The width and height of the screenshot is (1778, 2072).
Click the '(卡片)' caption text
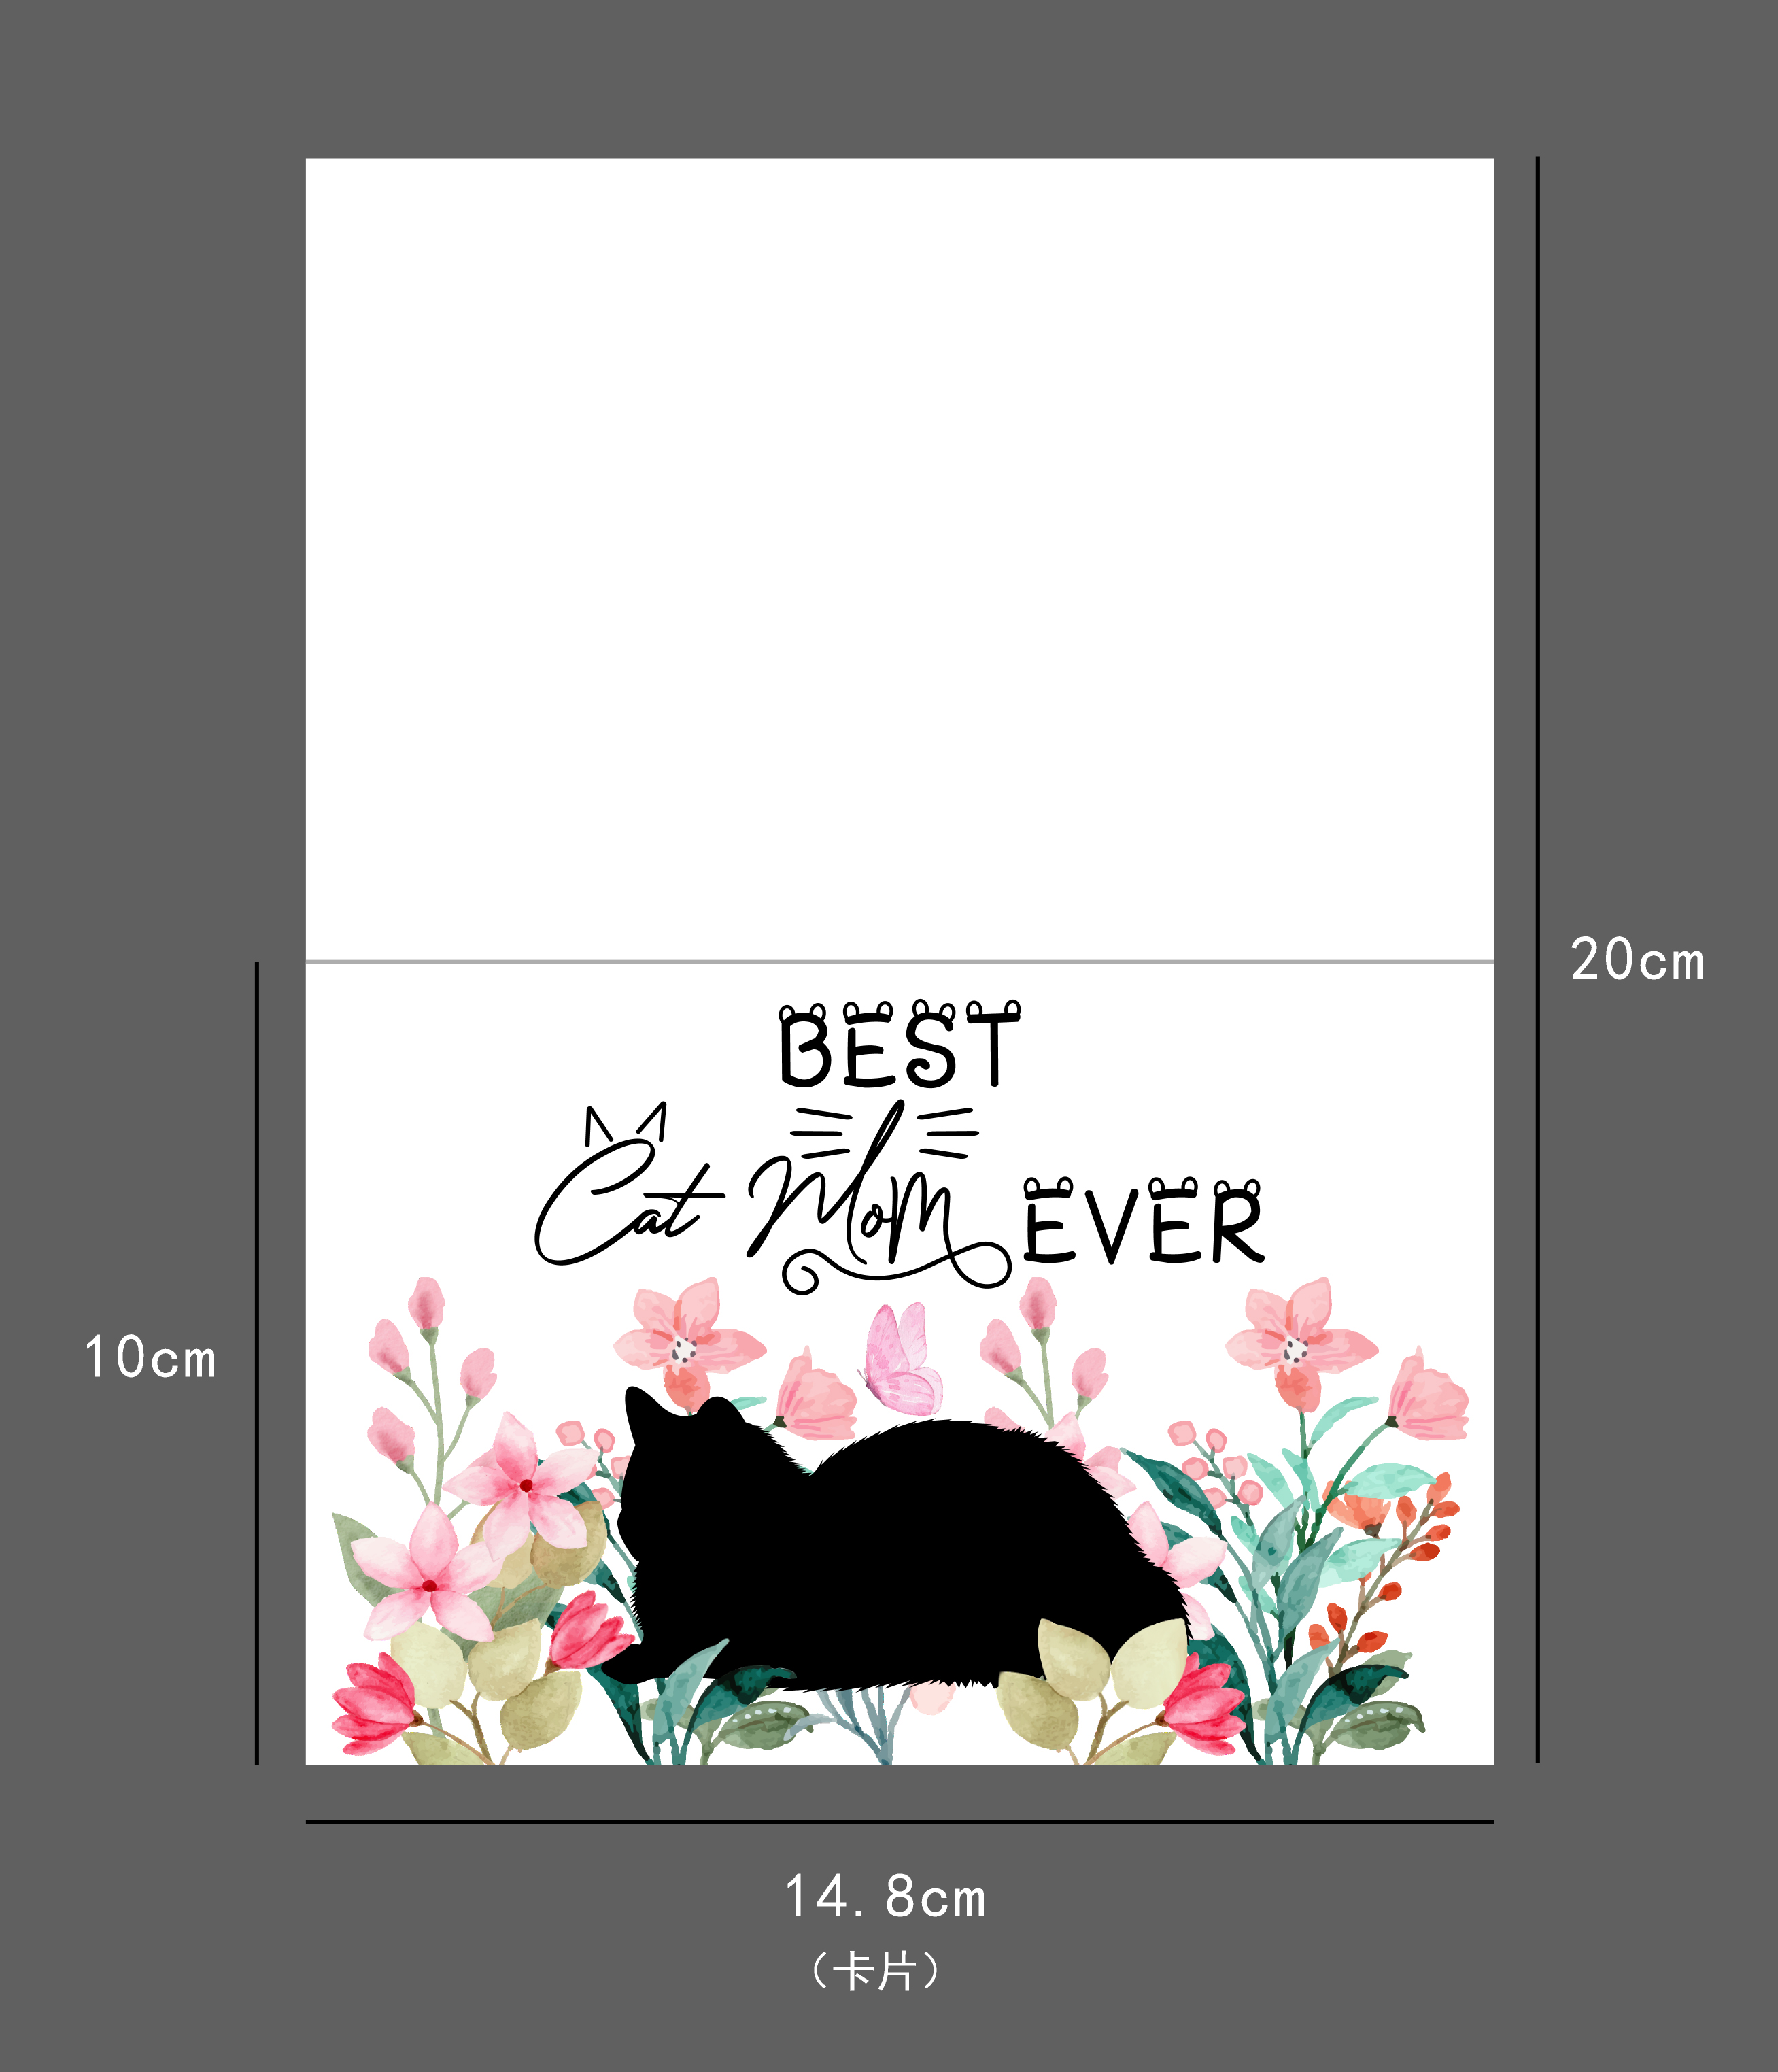click(876, 1972)
